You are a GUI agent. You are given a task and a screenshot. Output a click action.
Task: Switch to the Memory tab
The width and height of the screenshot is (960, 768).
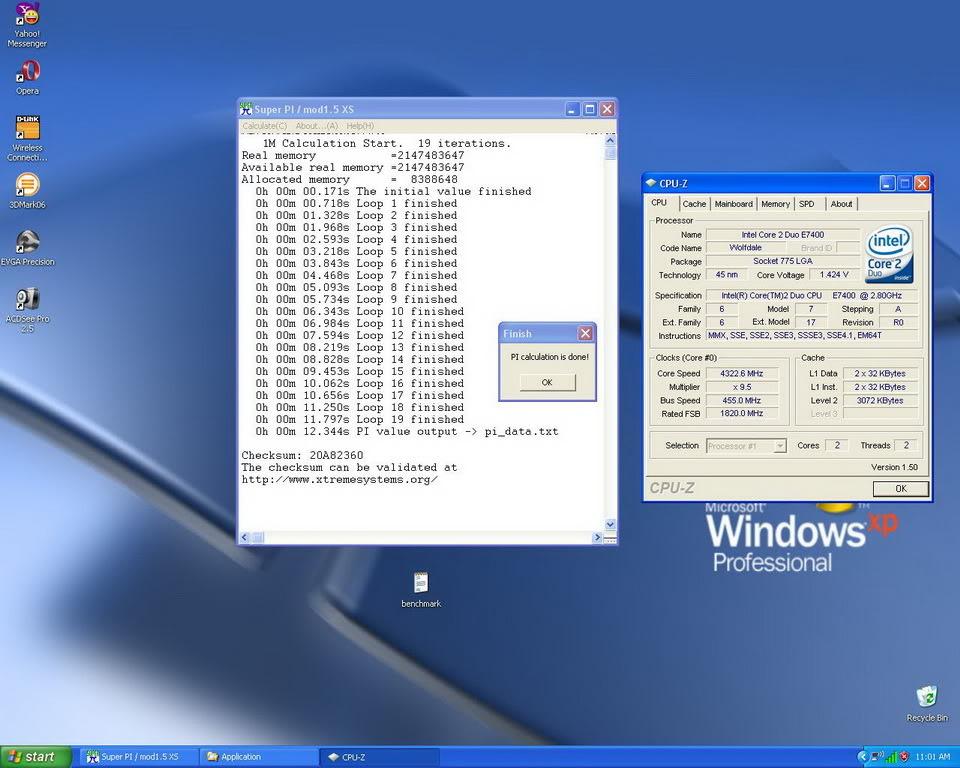(x=775, y=204)
